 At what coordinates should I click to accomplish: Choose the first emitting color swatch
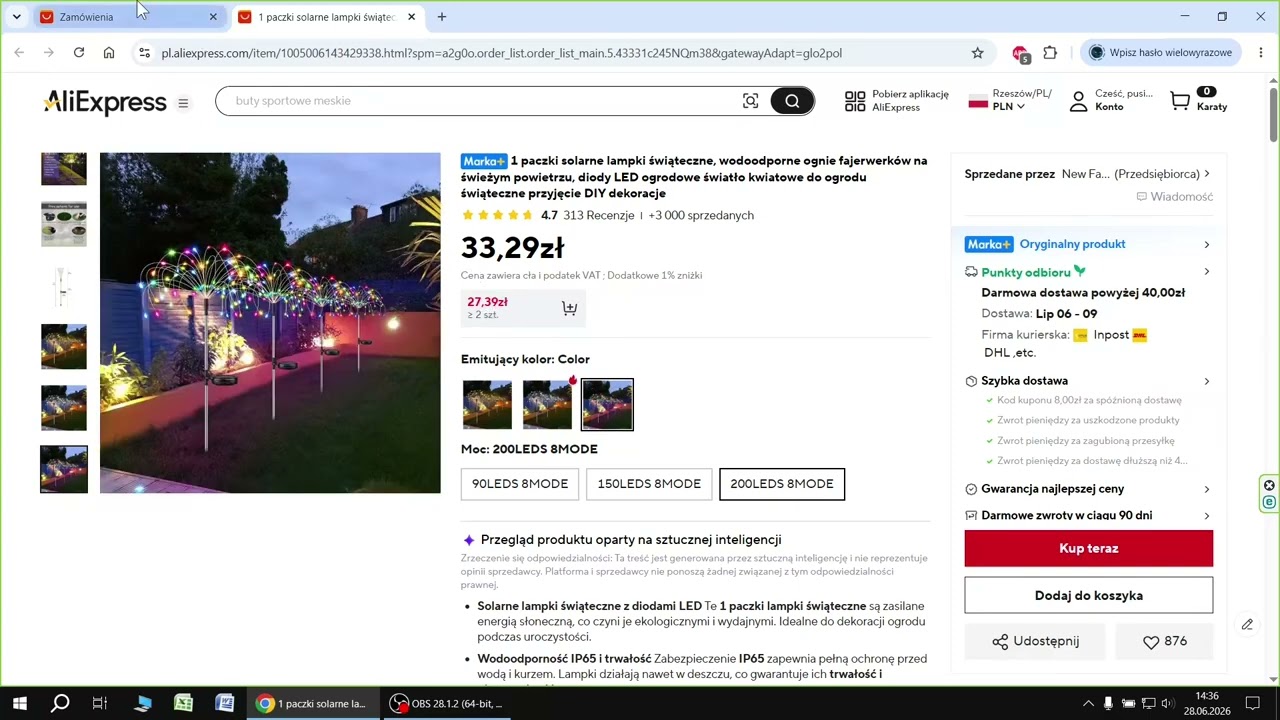pyautogui.click(x=487, y=404)
